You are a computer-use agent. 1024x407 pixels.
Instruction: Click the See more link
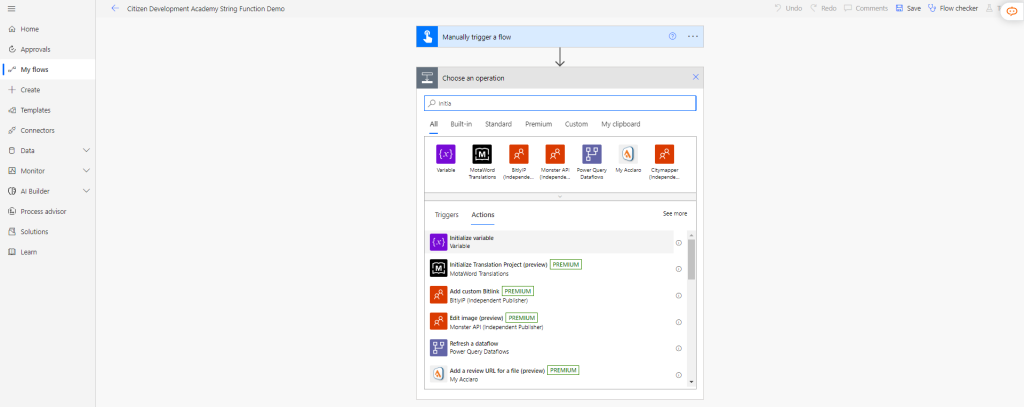click(675, 214)
